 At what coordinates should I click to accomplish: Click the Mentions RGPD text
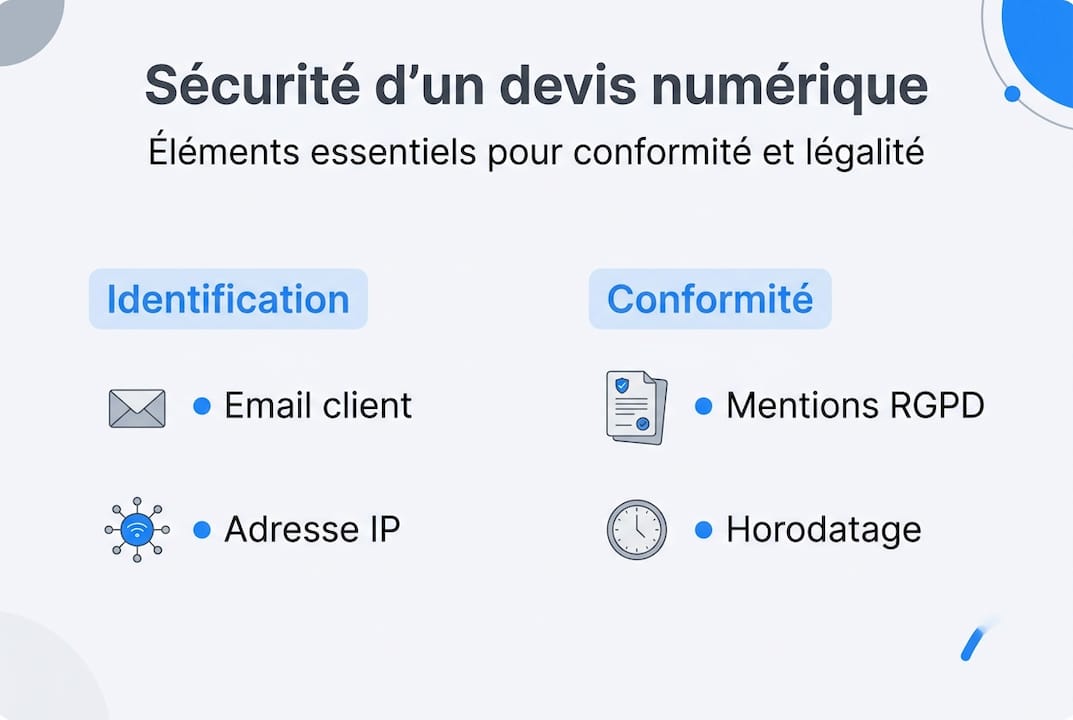click(855, 406)
